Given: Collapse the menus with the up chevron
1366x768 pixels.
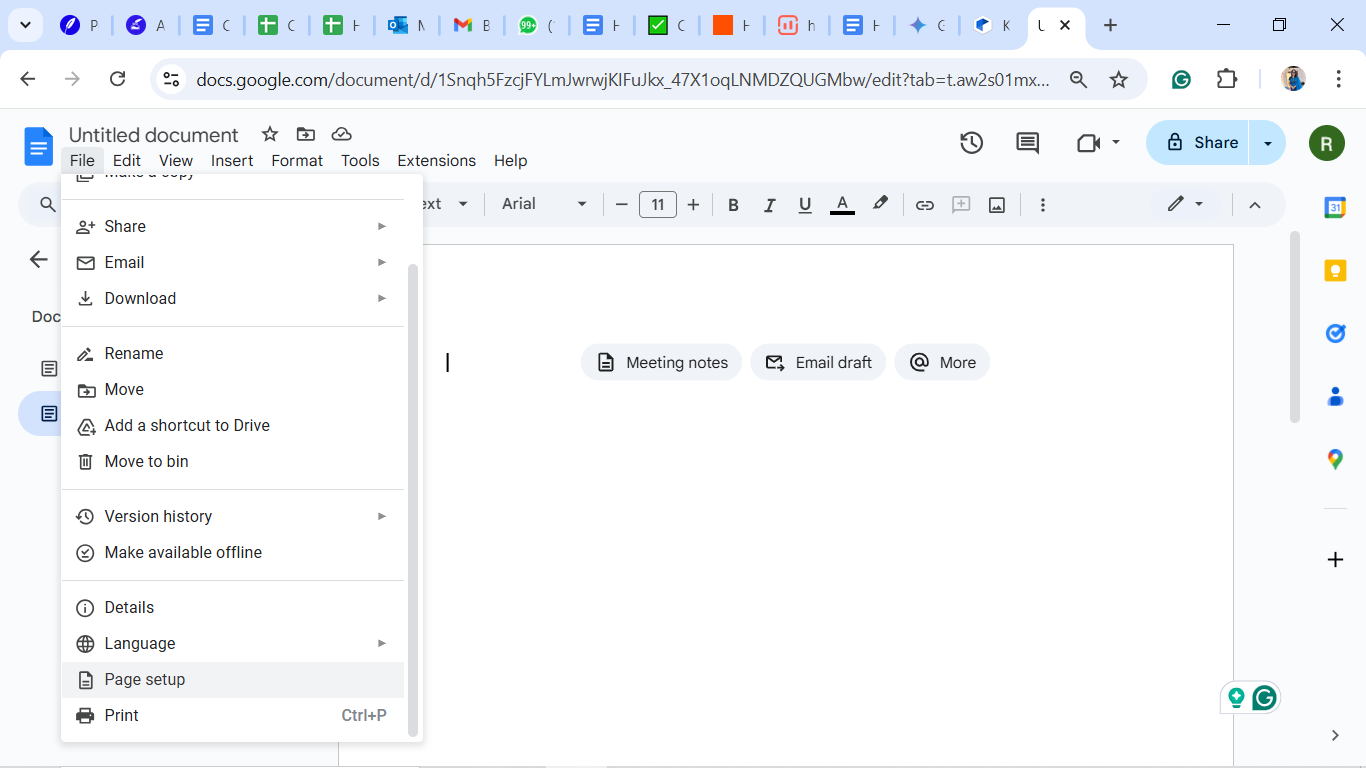Looking at the screenshot, I should coord(1255,205).
